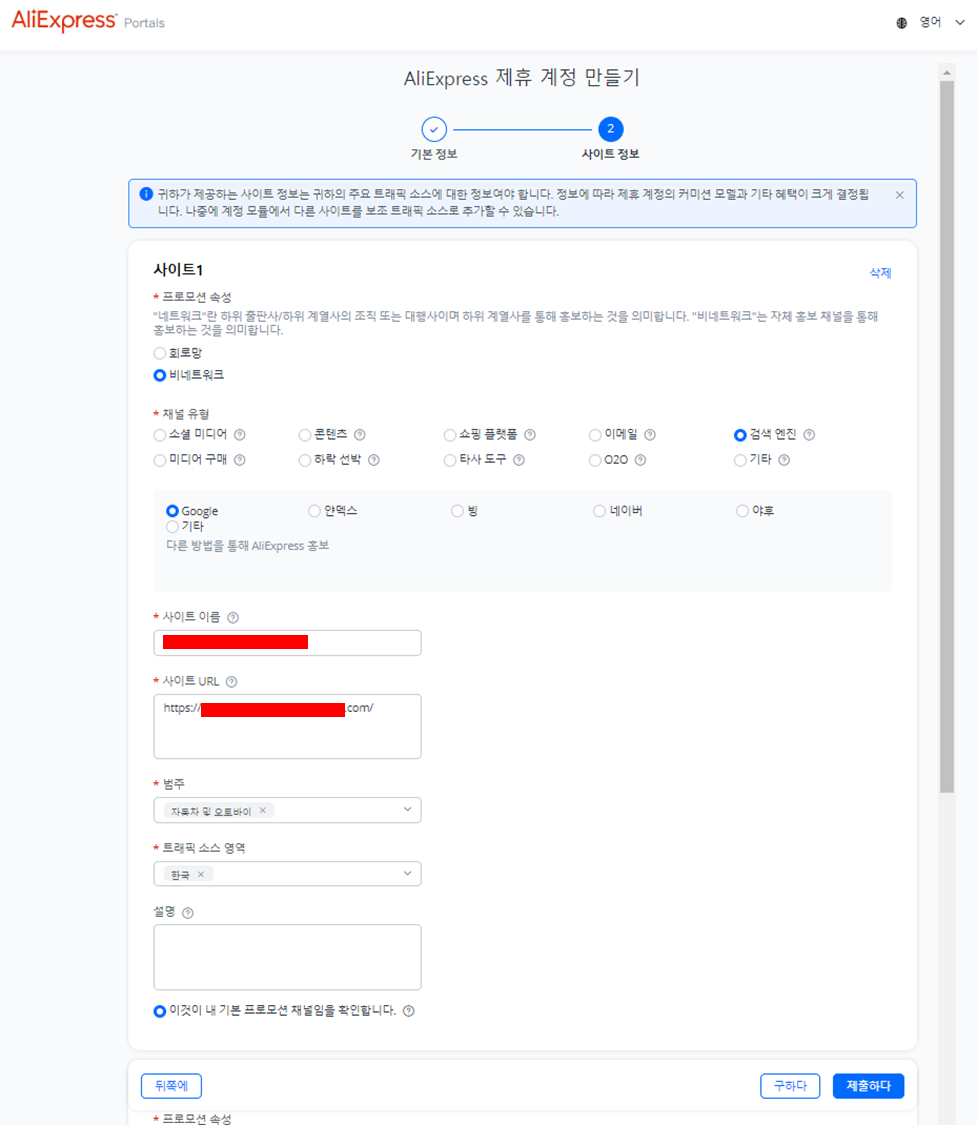Click the page vertical scrollbar
Screen dimensions: 977x1125
tap(947, 436)
